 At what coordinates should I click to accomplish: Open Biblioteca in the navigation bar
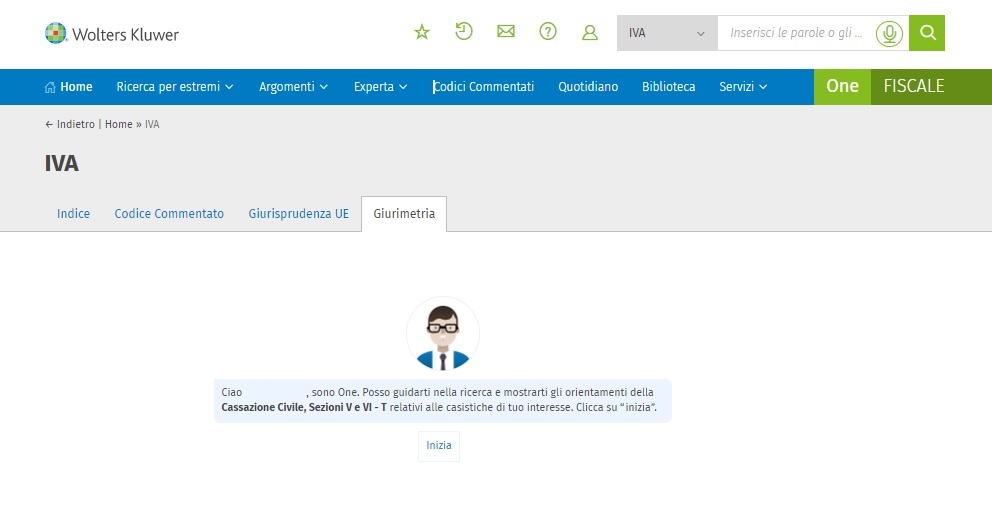(668, 87)
